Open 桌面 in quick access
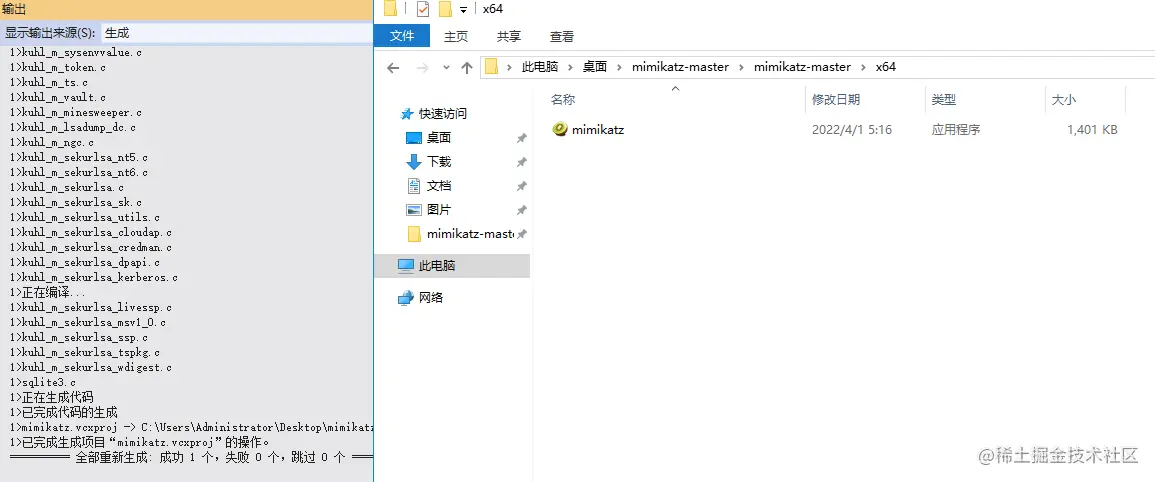The height and width of the screenshot is (482, 1155). 439,138
